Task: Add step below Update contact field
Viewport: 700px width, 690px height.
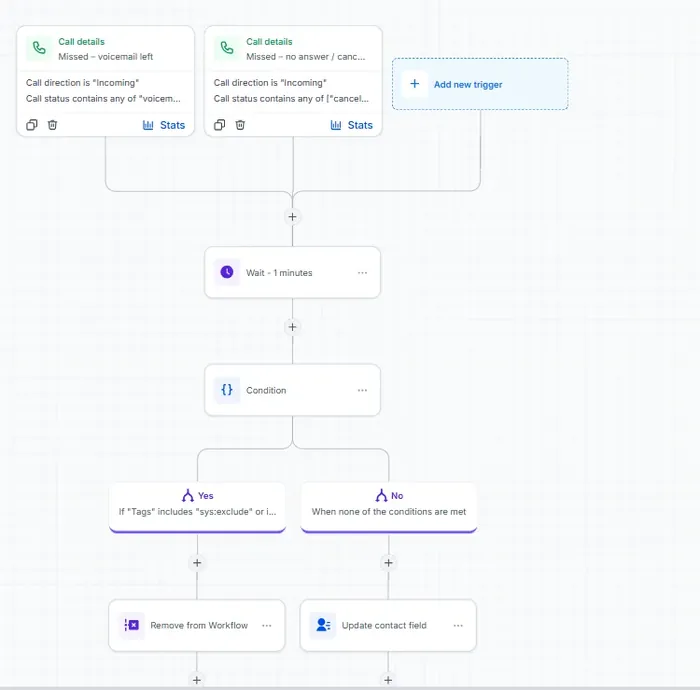Action: point(388,680)
